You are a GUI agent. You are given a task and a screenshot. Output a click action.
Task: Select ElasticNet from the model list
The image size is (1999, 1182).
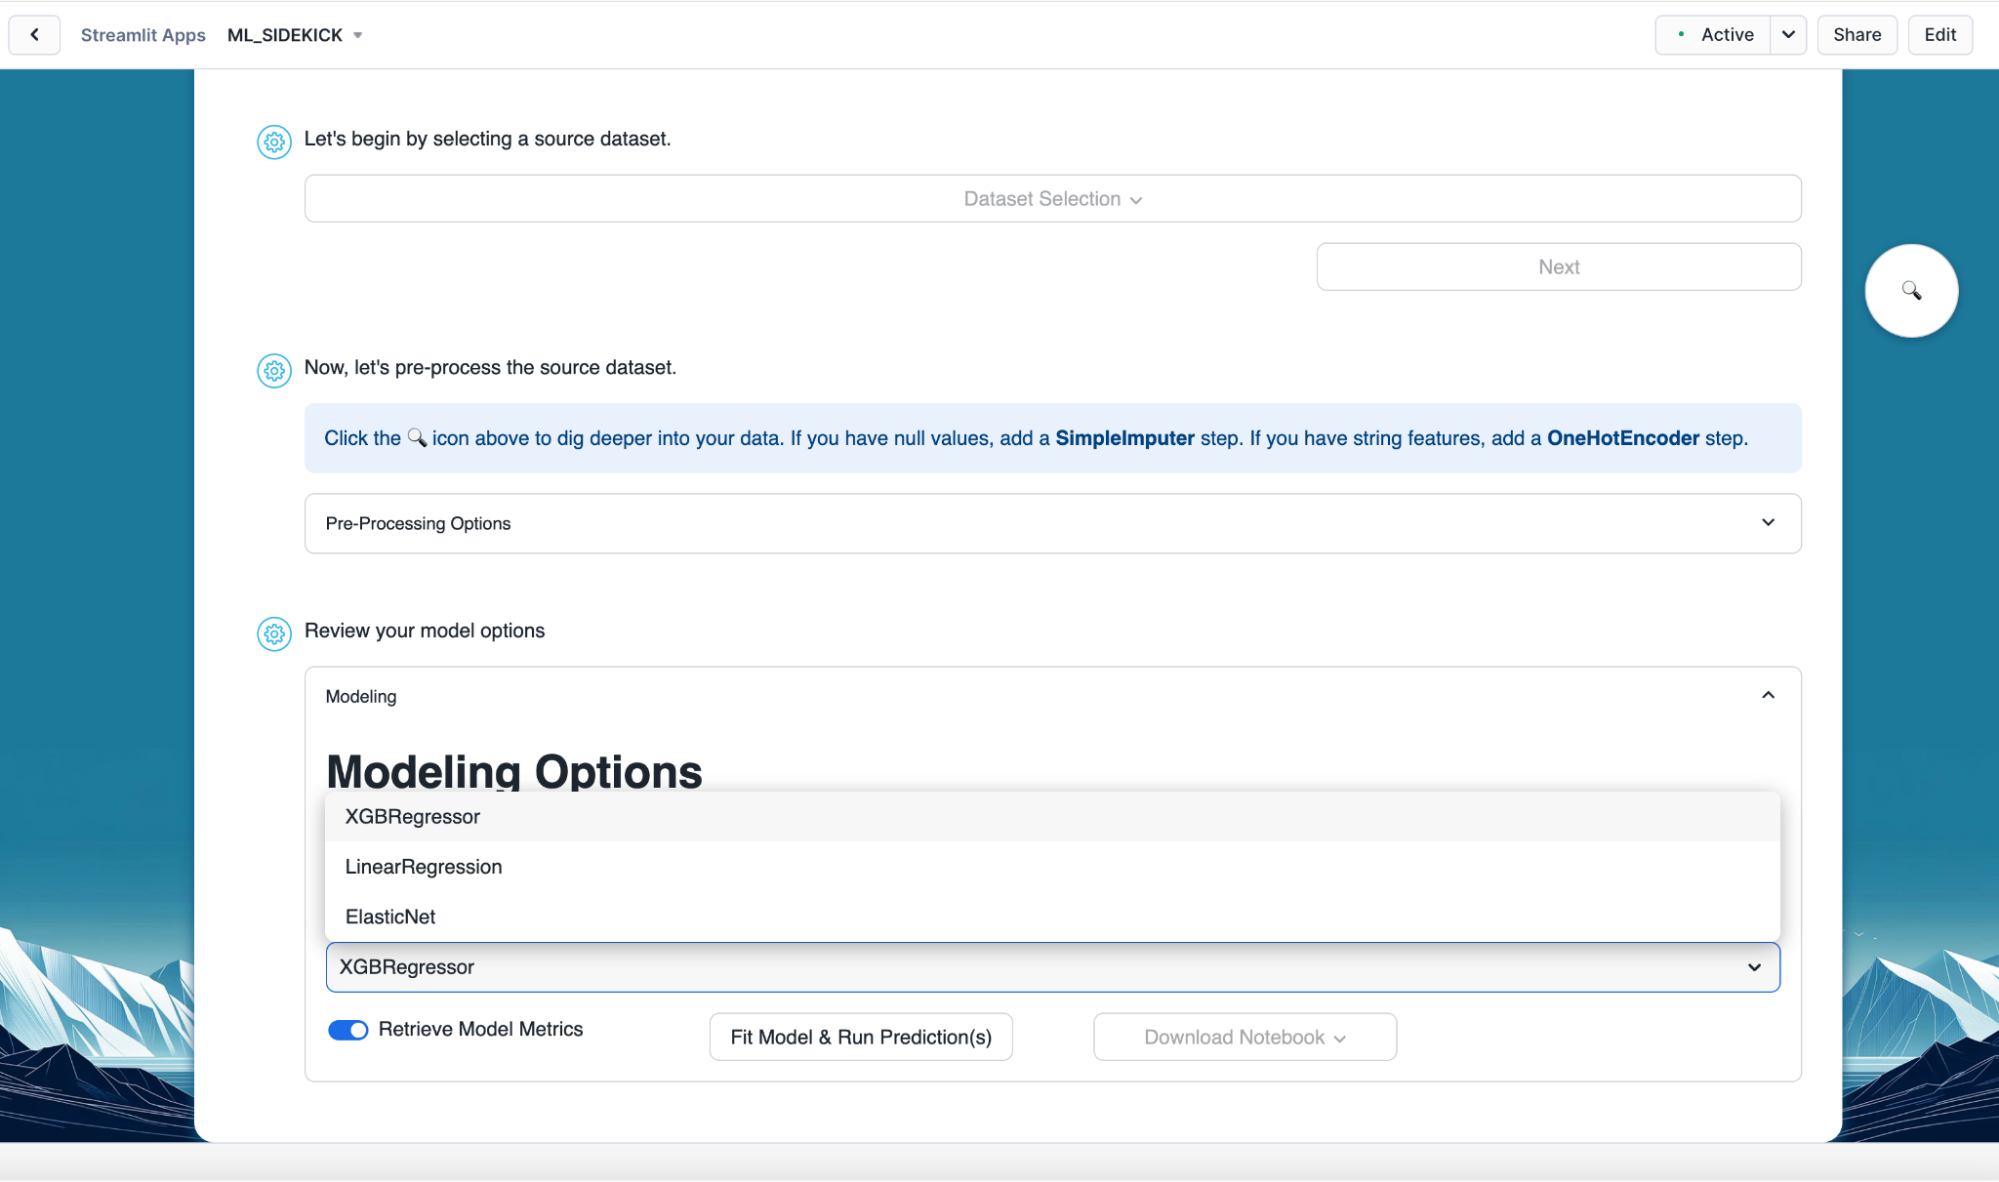pos(391,917)
